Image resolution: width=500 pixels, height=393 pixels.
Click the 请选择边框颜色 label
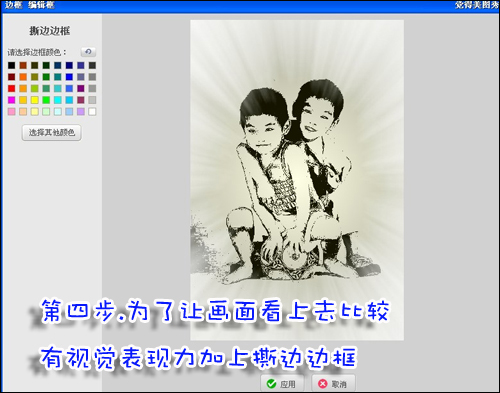tap(37, 52)
